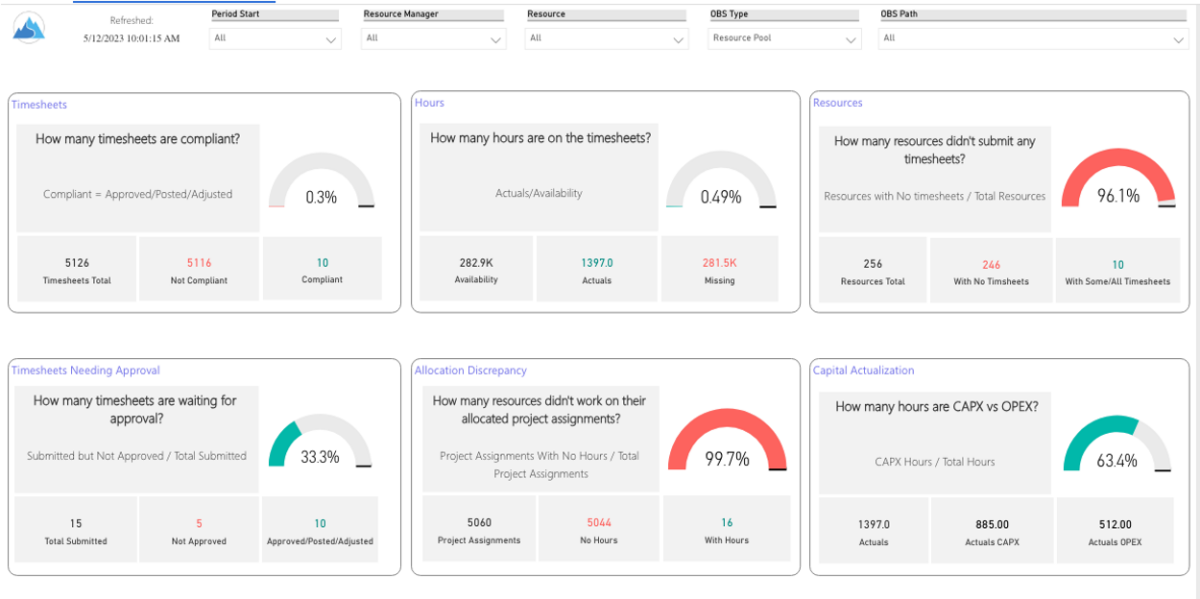Click the mountain logo in the top-left corner
Viewport: 1200px width, 599px height.
pos(28,27)
